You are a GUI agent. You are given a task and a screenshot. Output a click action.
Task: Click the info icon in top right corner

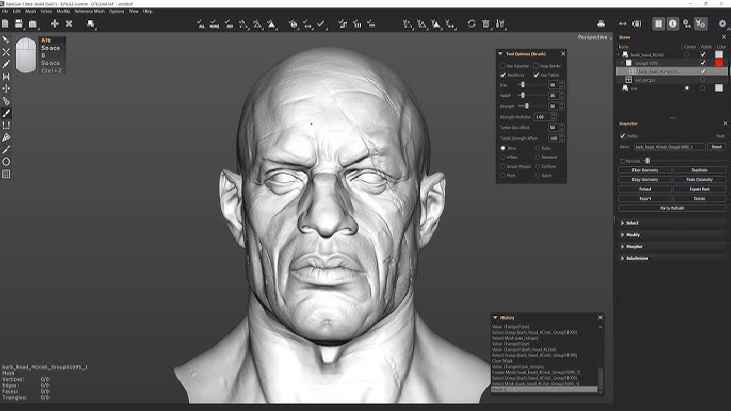[x=673, y=23]
